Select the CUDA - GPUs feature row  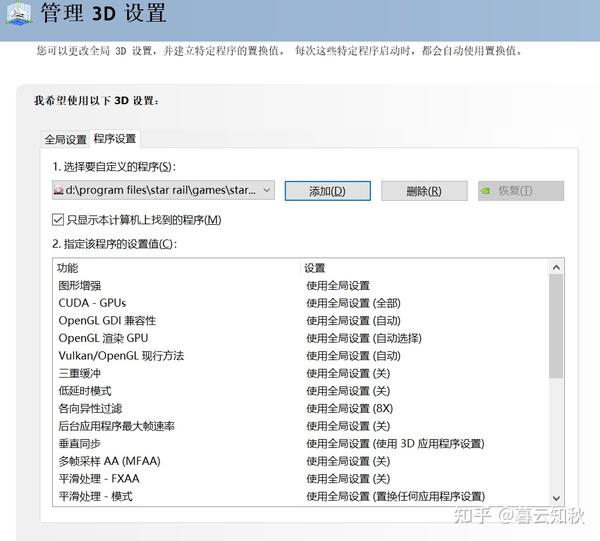click(301, 303)
